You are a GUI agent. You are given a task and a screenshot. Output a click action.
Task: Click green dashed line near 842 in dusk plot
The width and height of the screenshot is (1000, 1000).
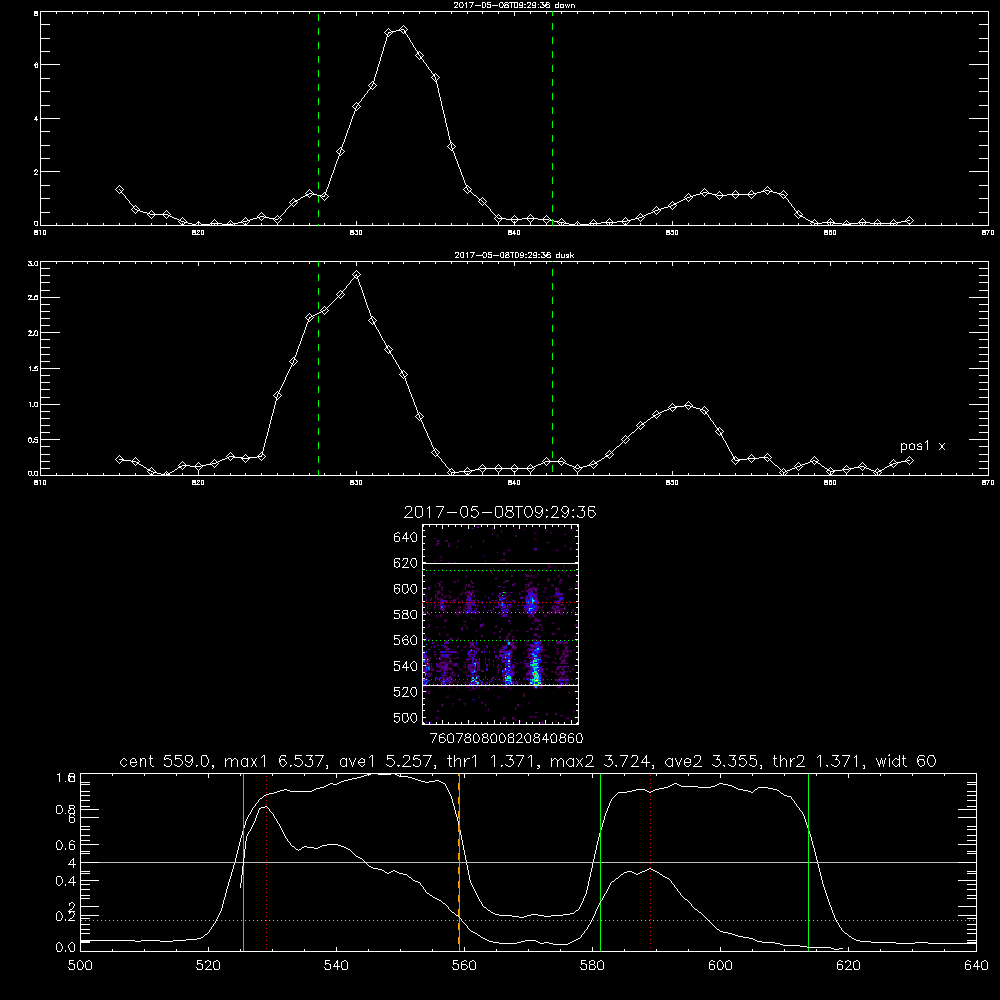(552, 368)
